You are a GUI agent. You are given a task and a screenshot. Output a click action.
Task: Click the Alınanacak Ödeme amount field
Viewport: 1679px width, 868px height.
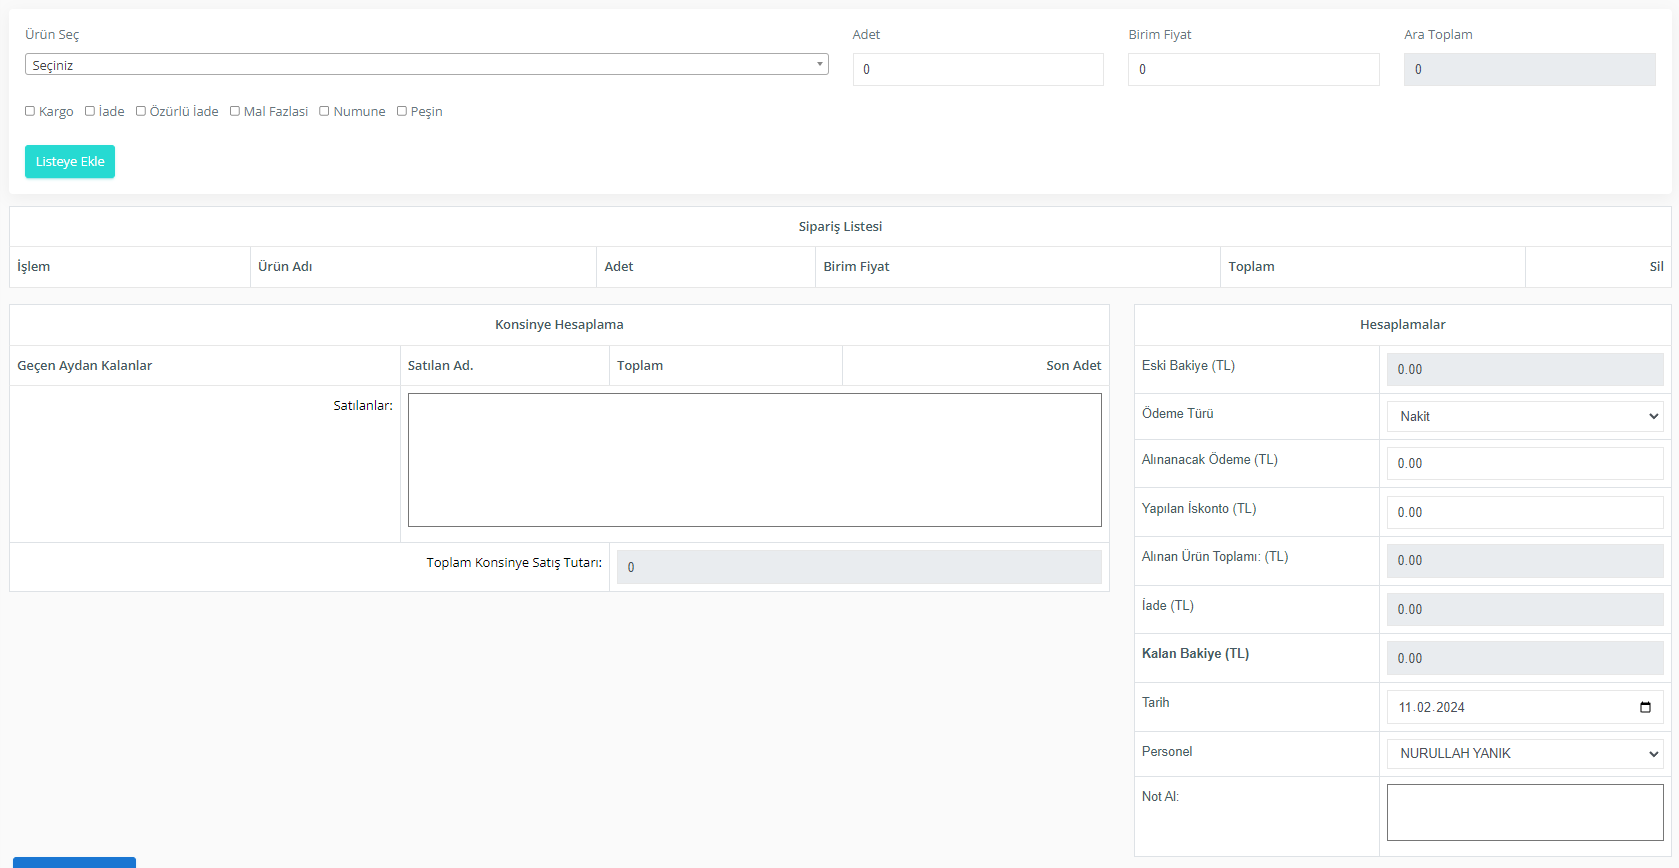coord(1524,463)
